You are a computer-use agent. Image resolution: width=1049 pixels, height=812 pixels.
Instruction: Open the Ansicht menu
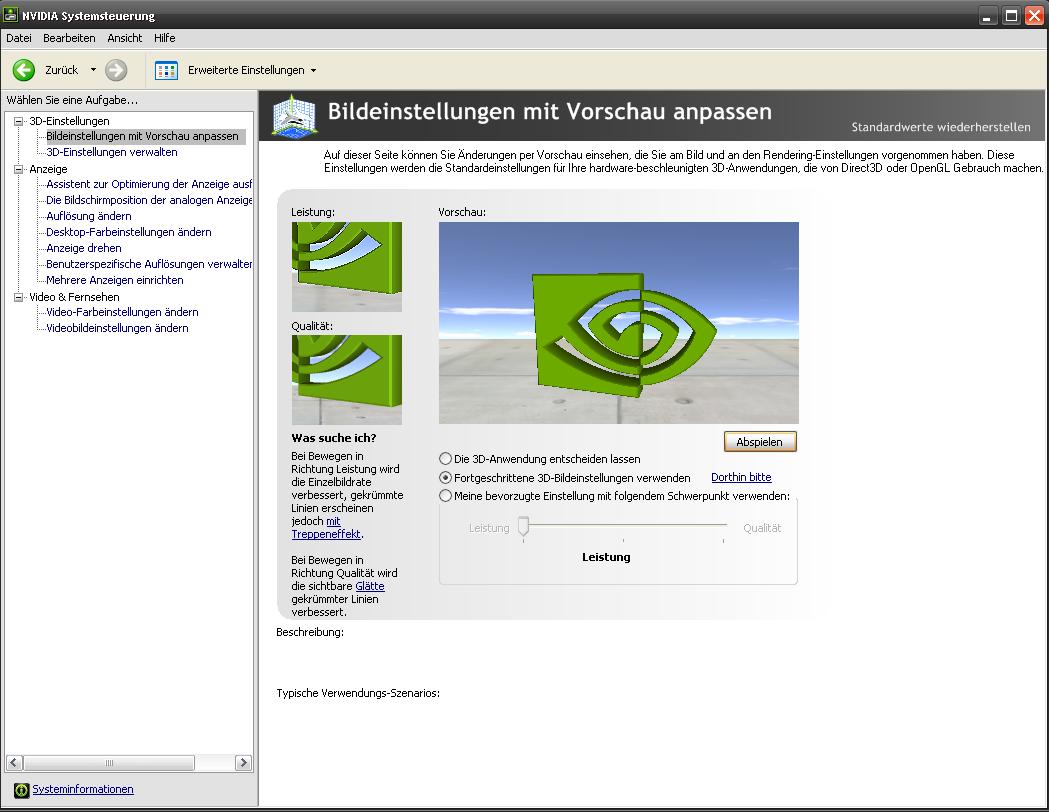pos(124,38)
